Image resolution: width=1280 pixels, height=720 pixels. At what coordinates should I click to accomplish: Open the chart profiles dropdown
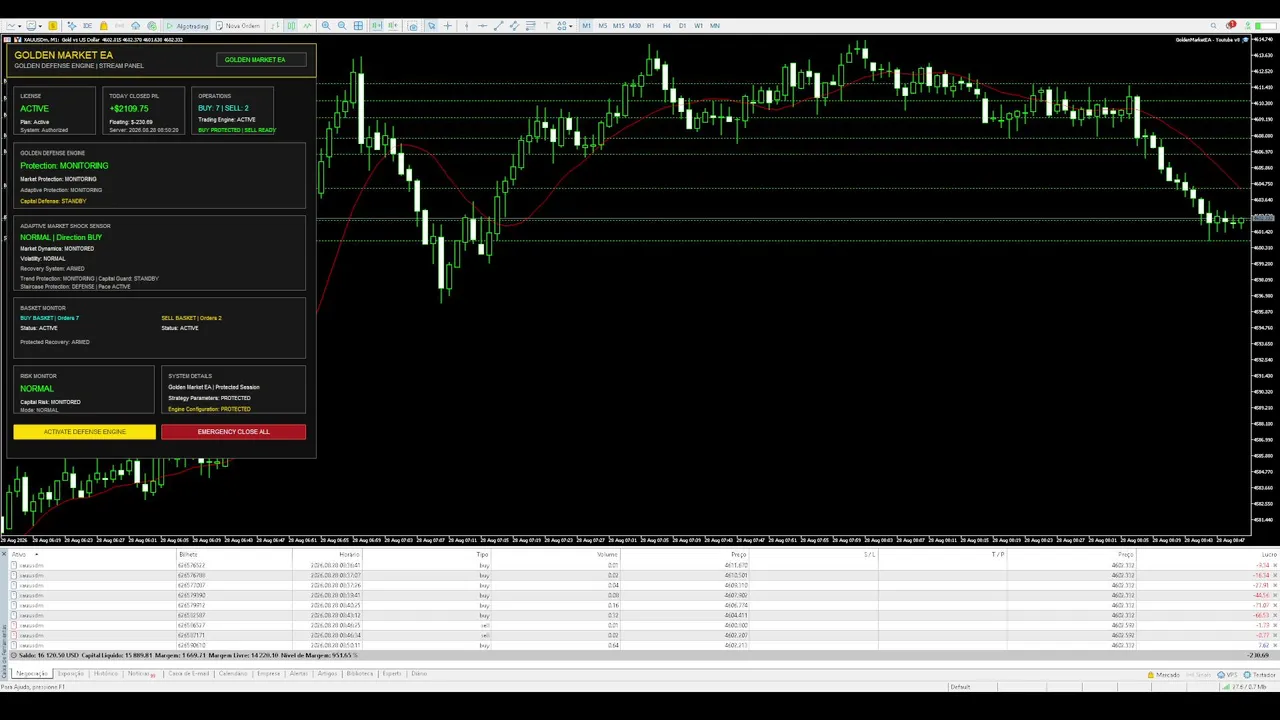[x=40, y=26]
